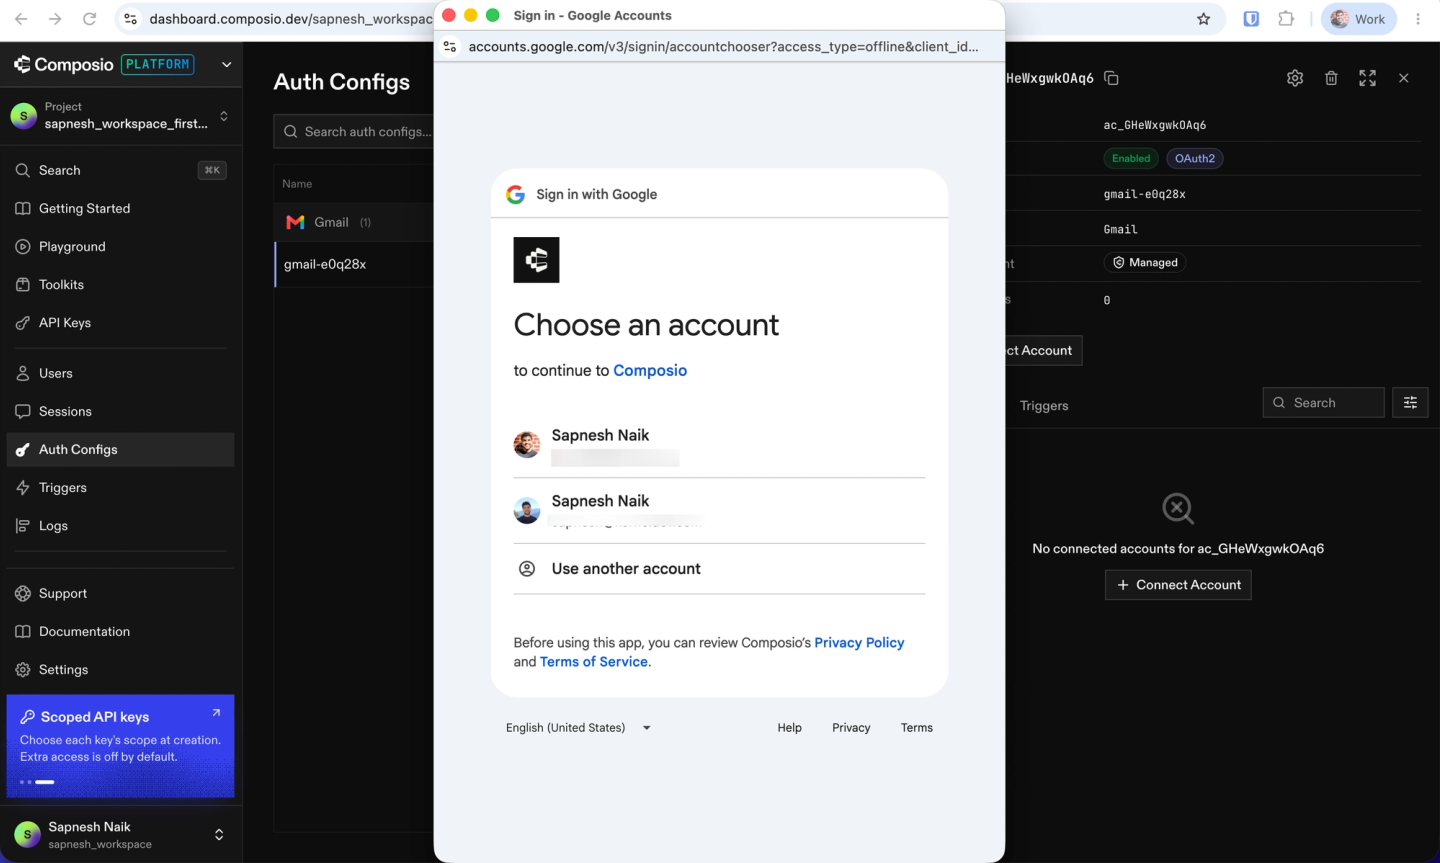
Task: Expand the Composio Platform dropdown chevron
Action: coord(227,65)
